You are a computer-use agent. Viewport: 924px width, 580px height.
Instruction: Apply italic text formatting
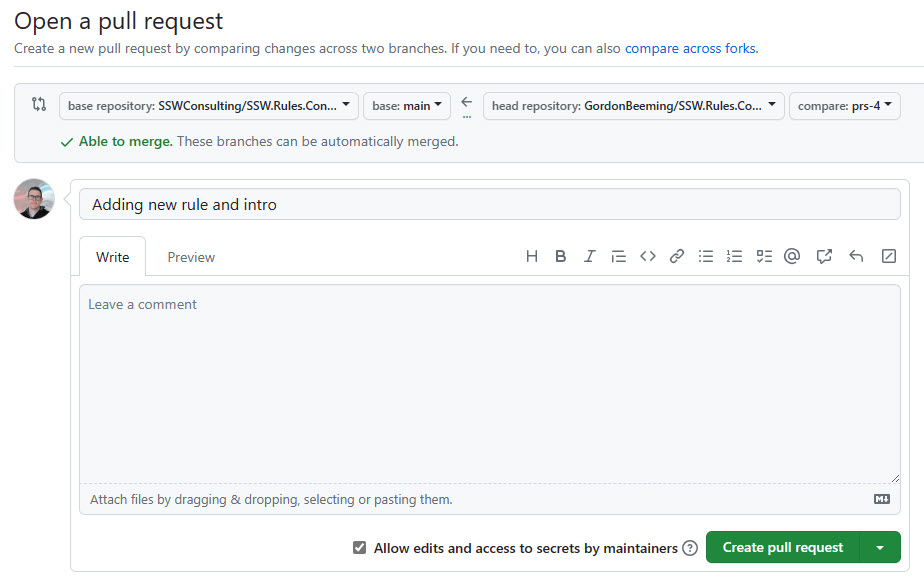click(x=590, y=257)
